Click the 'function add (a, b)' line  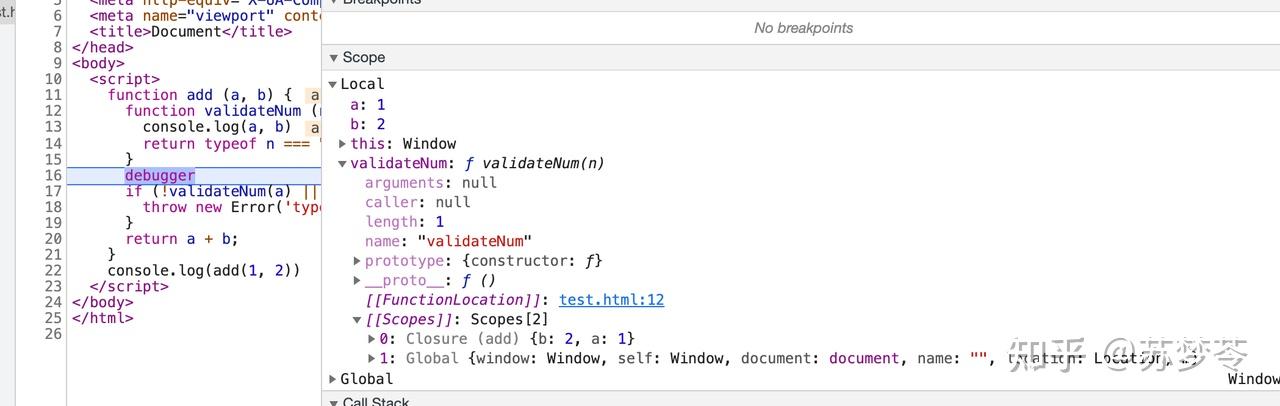click(x=199, y=95)
